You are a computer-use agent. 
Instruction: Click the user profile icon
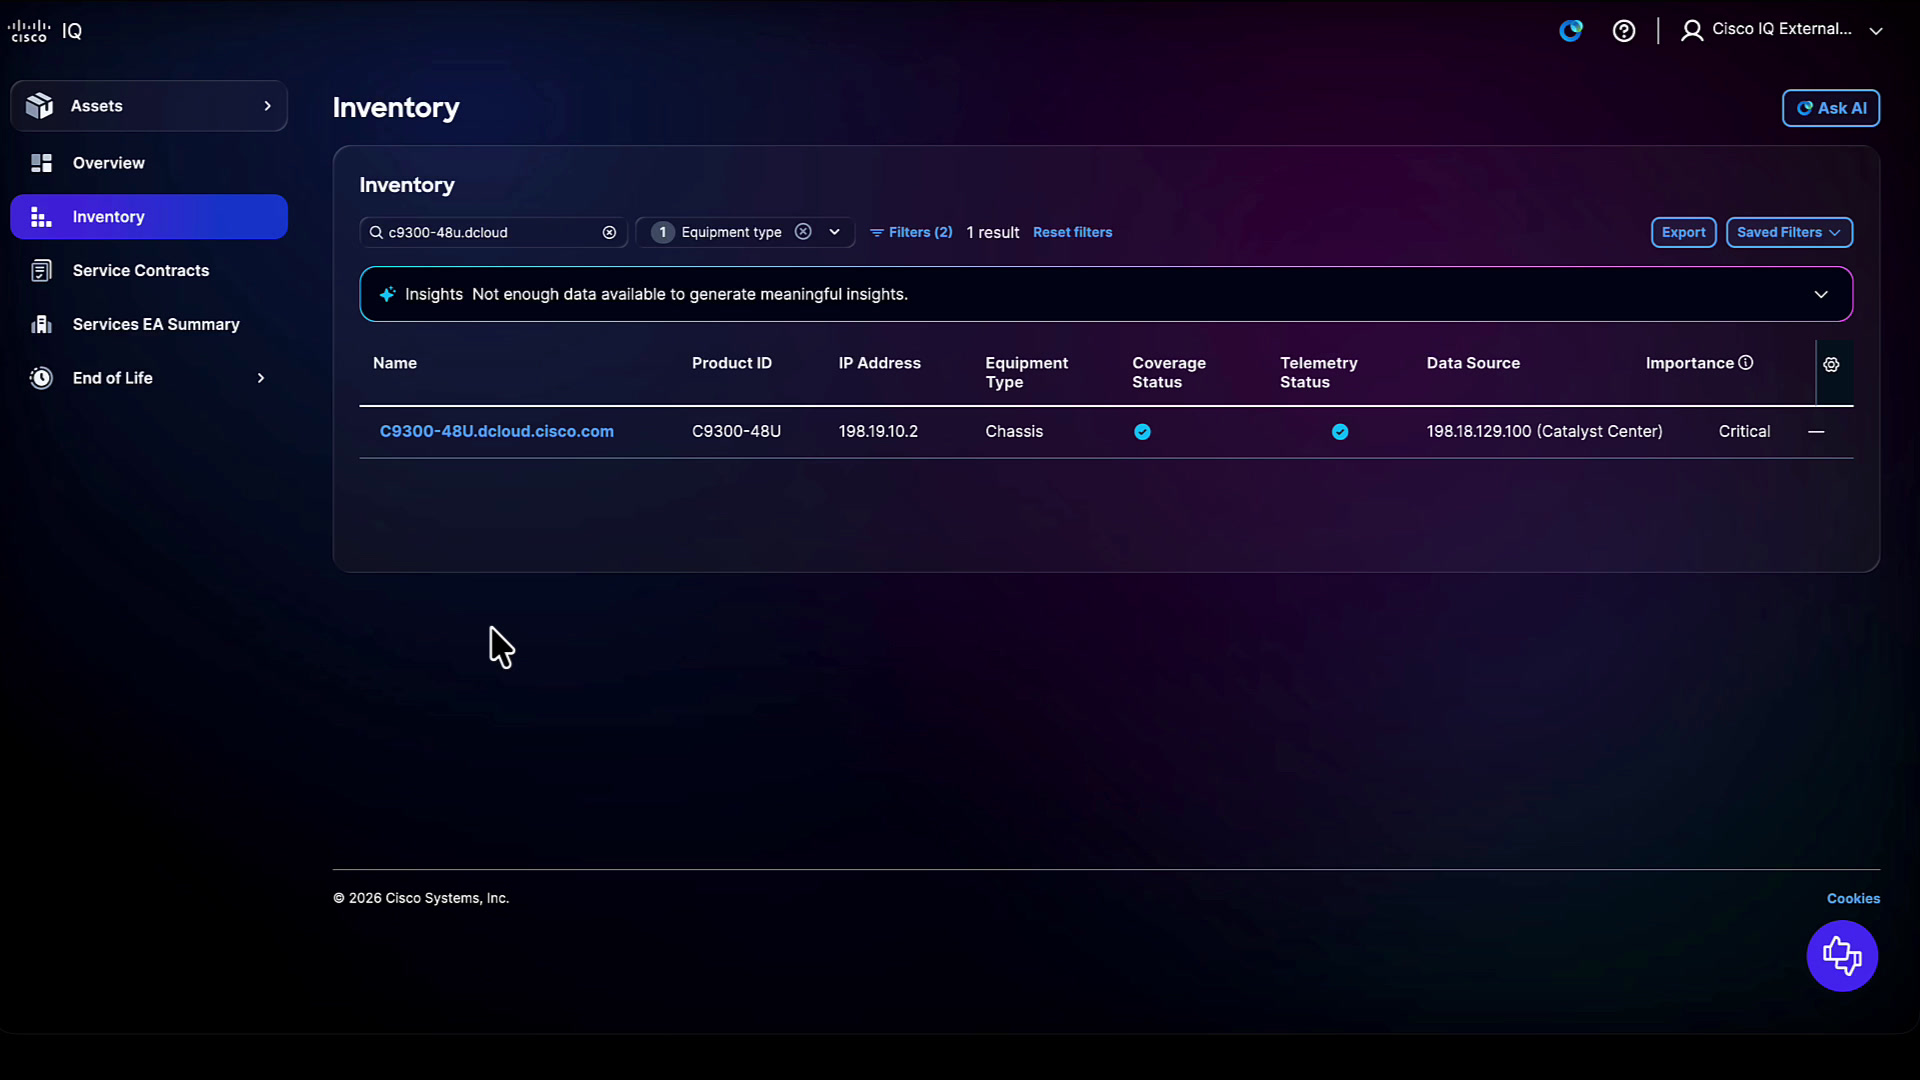coord(1692,31)
